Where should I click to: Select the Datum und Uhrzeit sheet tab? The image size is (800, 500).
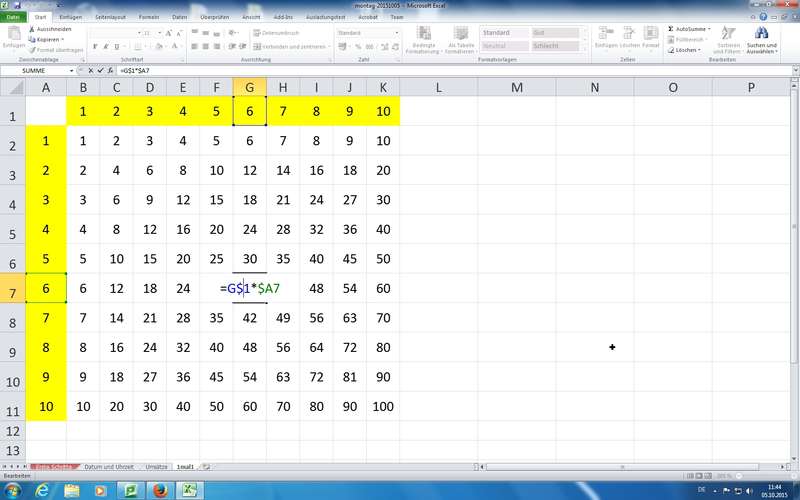109,467
